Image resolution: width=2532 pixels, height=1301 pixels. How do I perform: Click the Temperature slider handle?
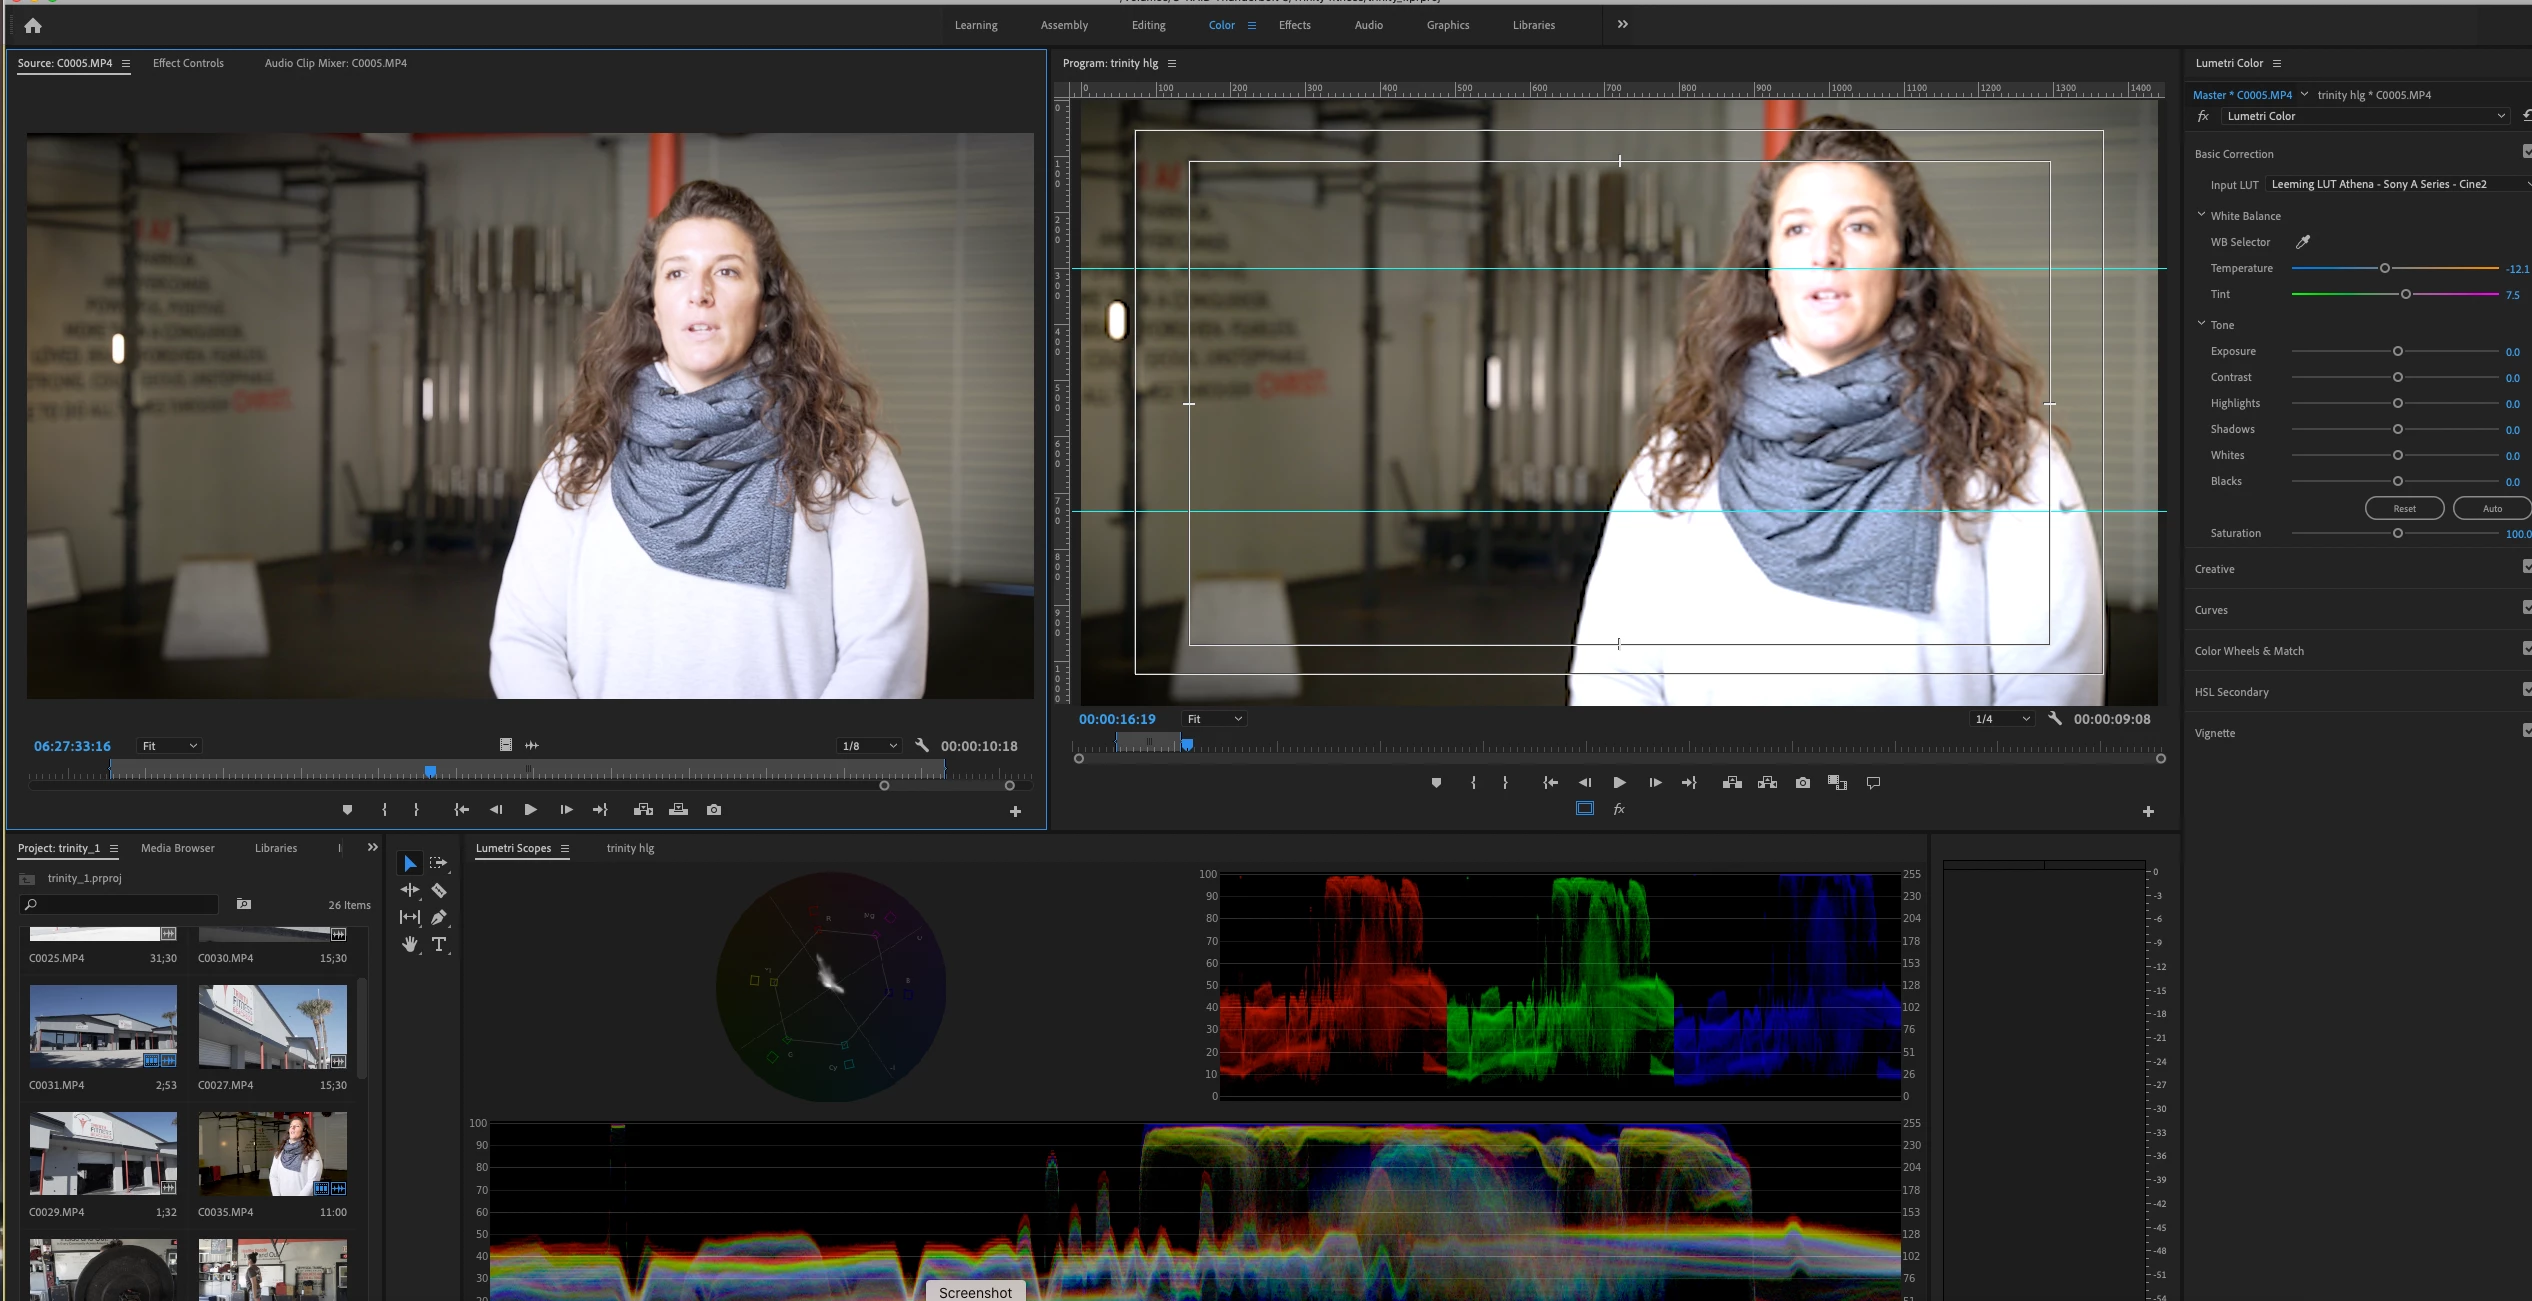(2385, 268)
